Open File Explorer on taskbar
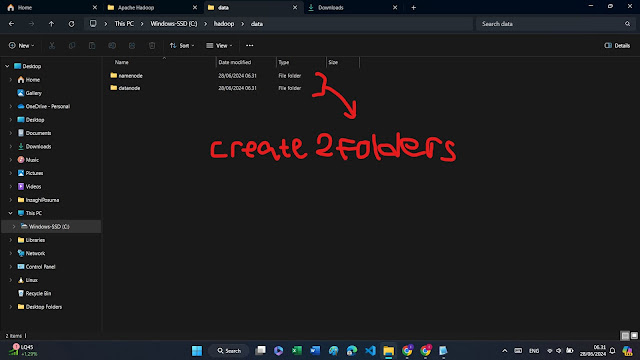 click(x=389, y=351)
